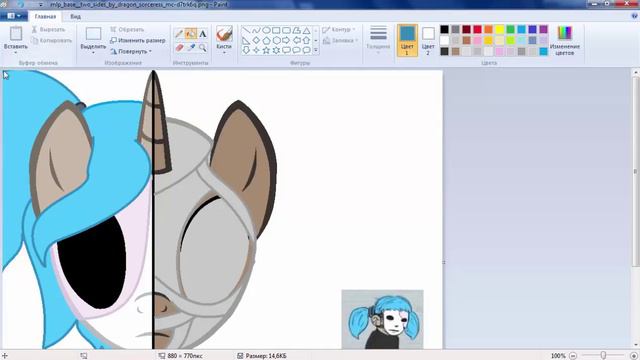
Task: Choose the Down arrow shape
Action: tap(246, 50)
